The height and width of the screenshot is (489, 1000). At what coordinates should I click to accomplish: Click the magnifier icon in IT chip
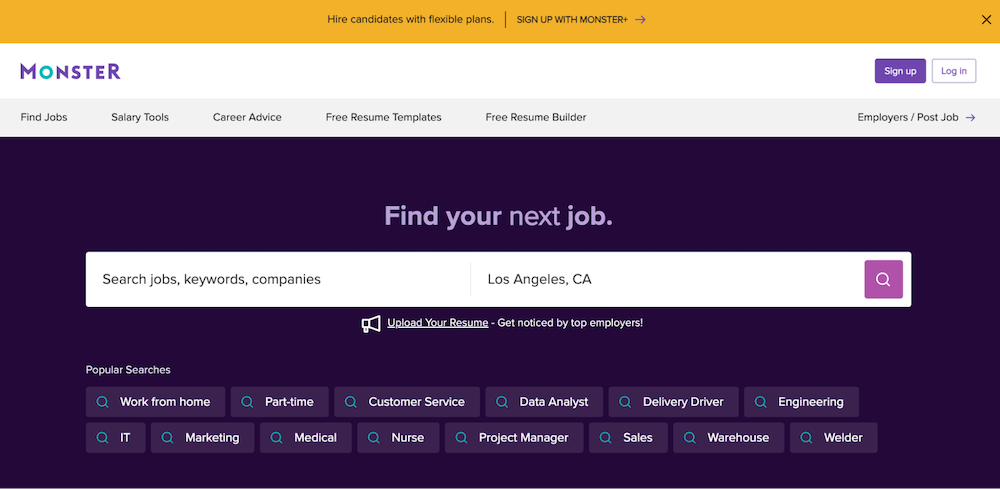(102, 438)
